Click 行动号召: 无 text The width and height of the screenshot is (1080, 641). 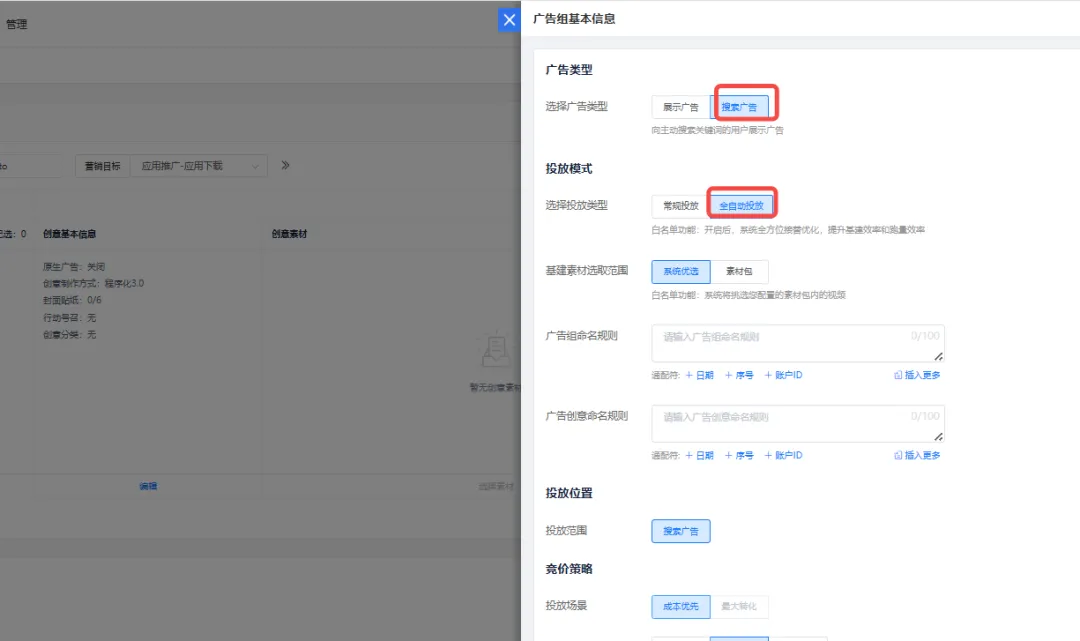tap(70, 317)
